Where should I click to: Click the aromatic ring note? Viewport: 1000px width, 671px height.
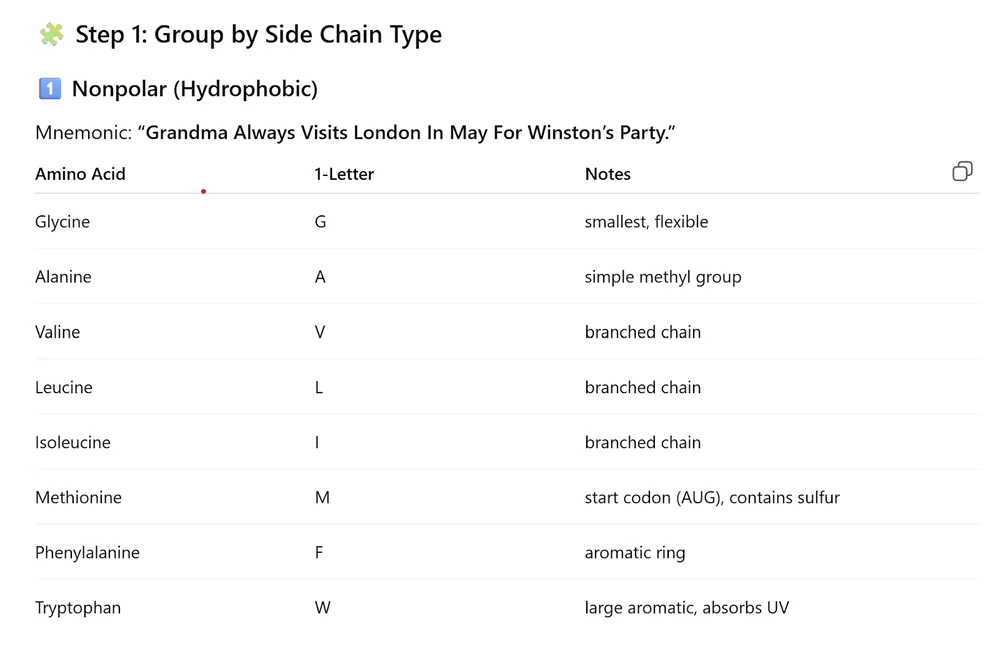click(x=635, y=552)
